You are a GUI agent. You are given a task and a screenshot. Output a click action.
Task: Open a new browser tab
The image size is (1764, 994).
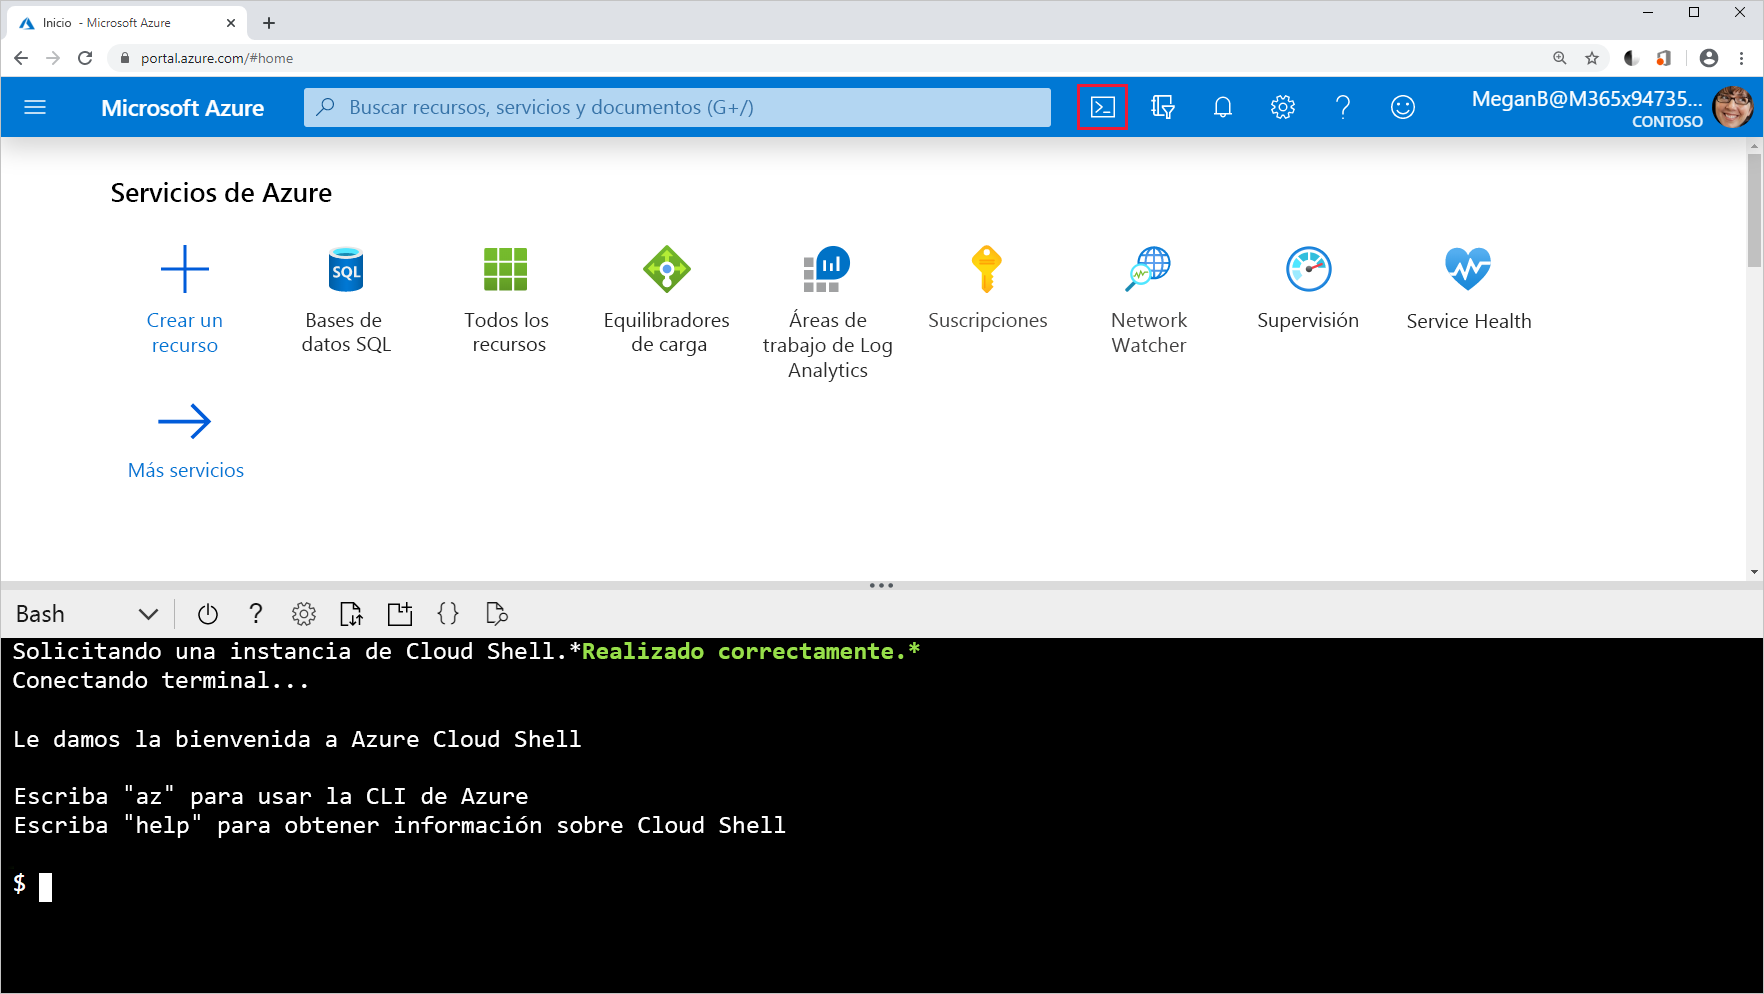[269, 23]
